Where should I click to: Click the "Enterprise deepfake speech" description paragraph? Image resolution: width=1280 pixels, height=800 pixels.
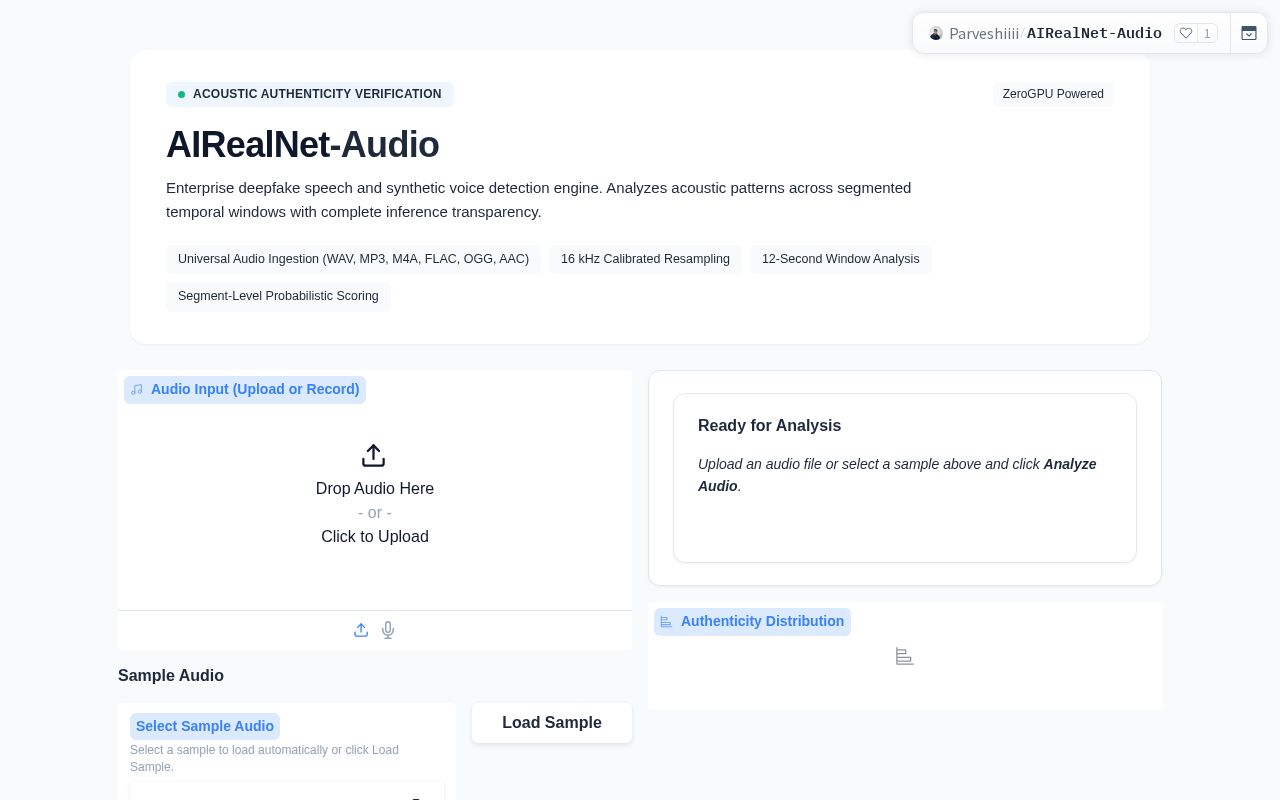[539, 200]
